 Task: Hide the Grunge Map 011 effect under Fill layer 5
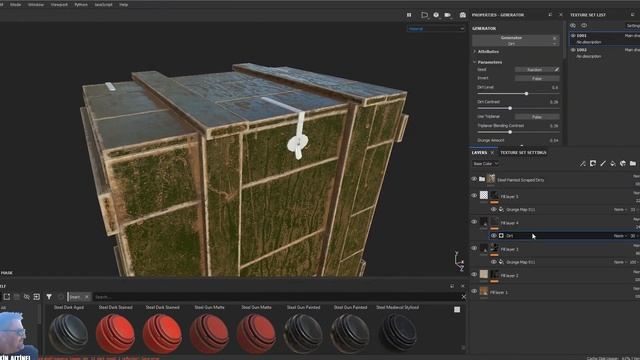point(493,209)
